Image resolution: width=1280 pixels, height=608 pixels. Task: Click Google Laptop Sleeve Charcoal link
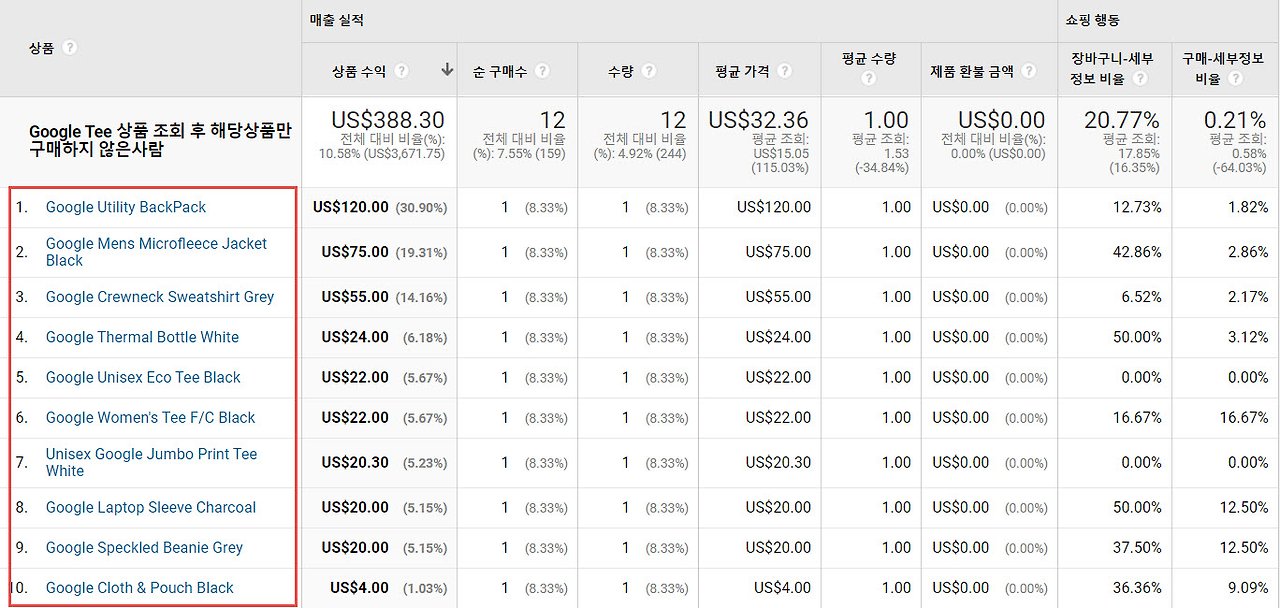tap(151, 507)
